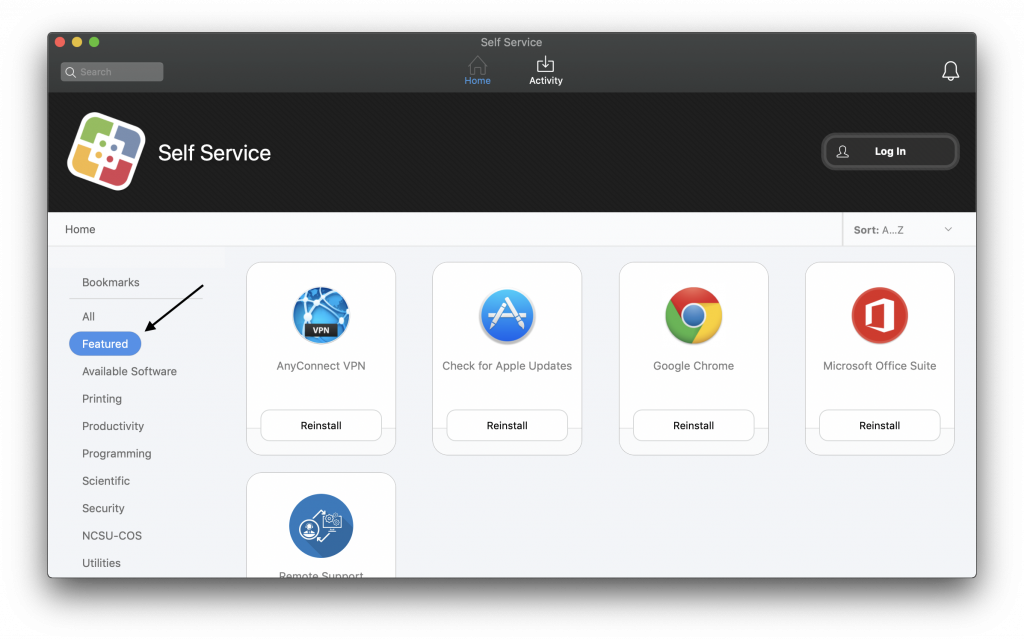Reinstall Microsoft Office Suite
The image size is (1024, 641).
(880, 426)
